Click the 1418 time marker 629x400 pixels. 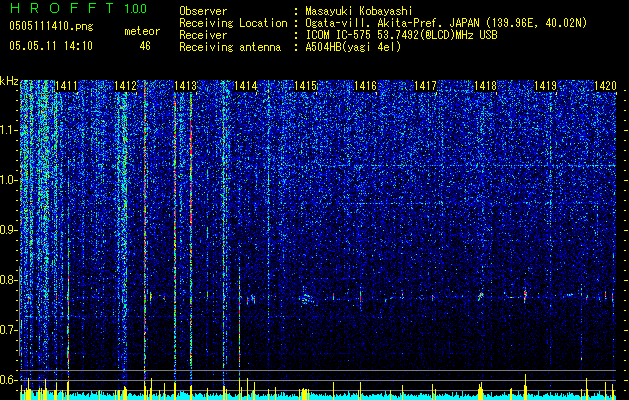click(485, 86)
